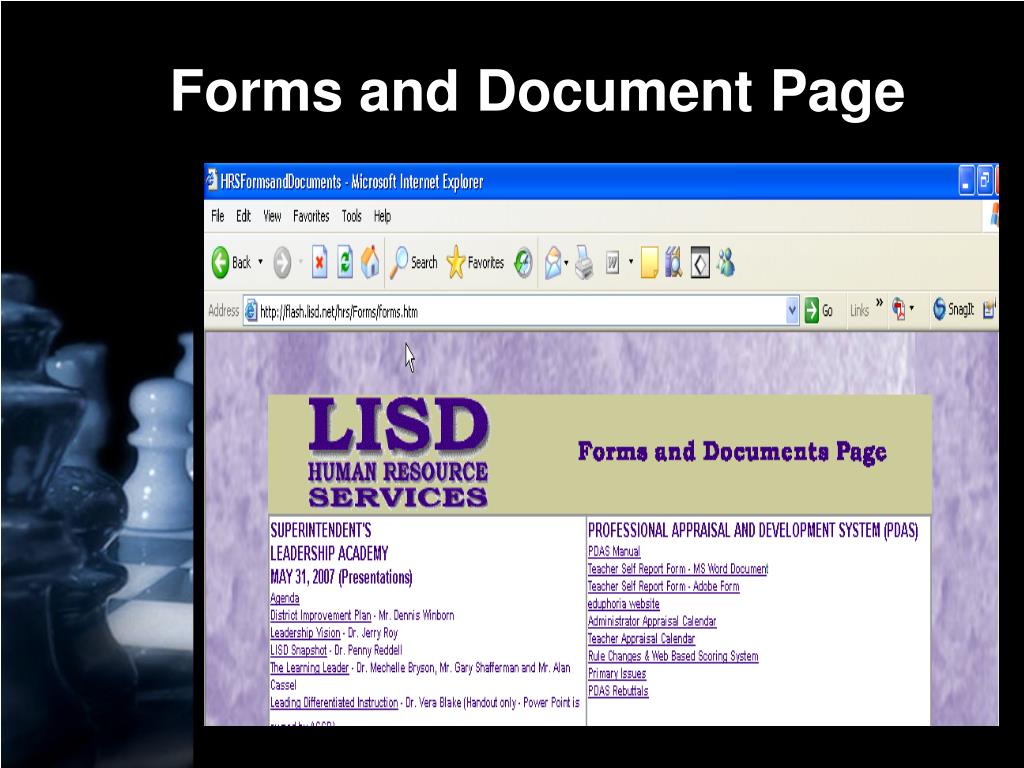Click the Mail envelope icon

tap(553, 263)
